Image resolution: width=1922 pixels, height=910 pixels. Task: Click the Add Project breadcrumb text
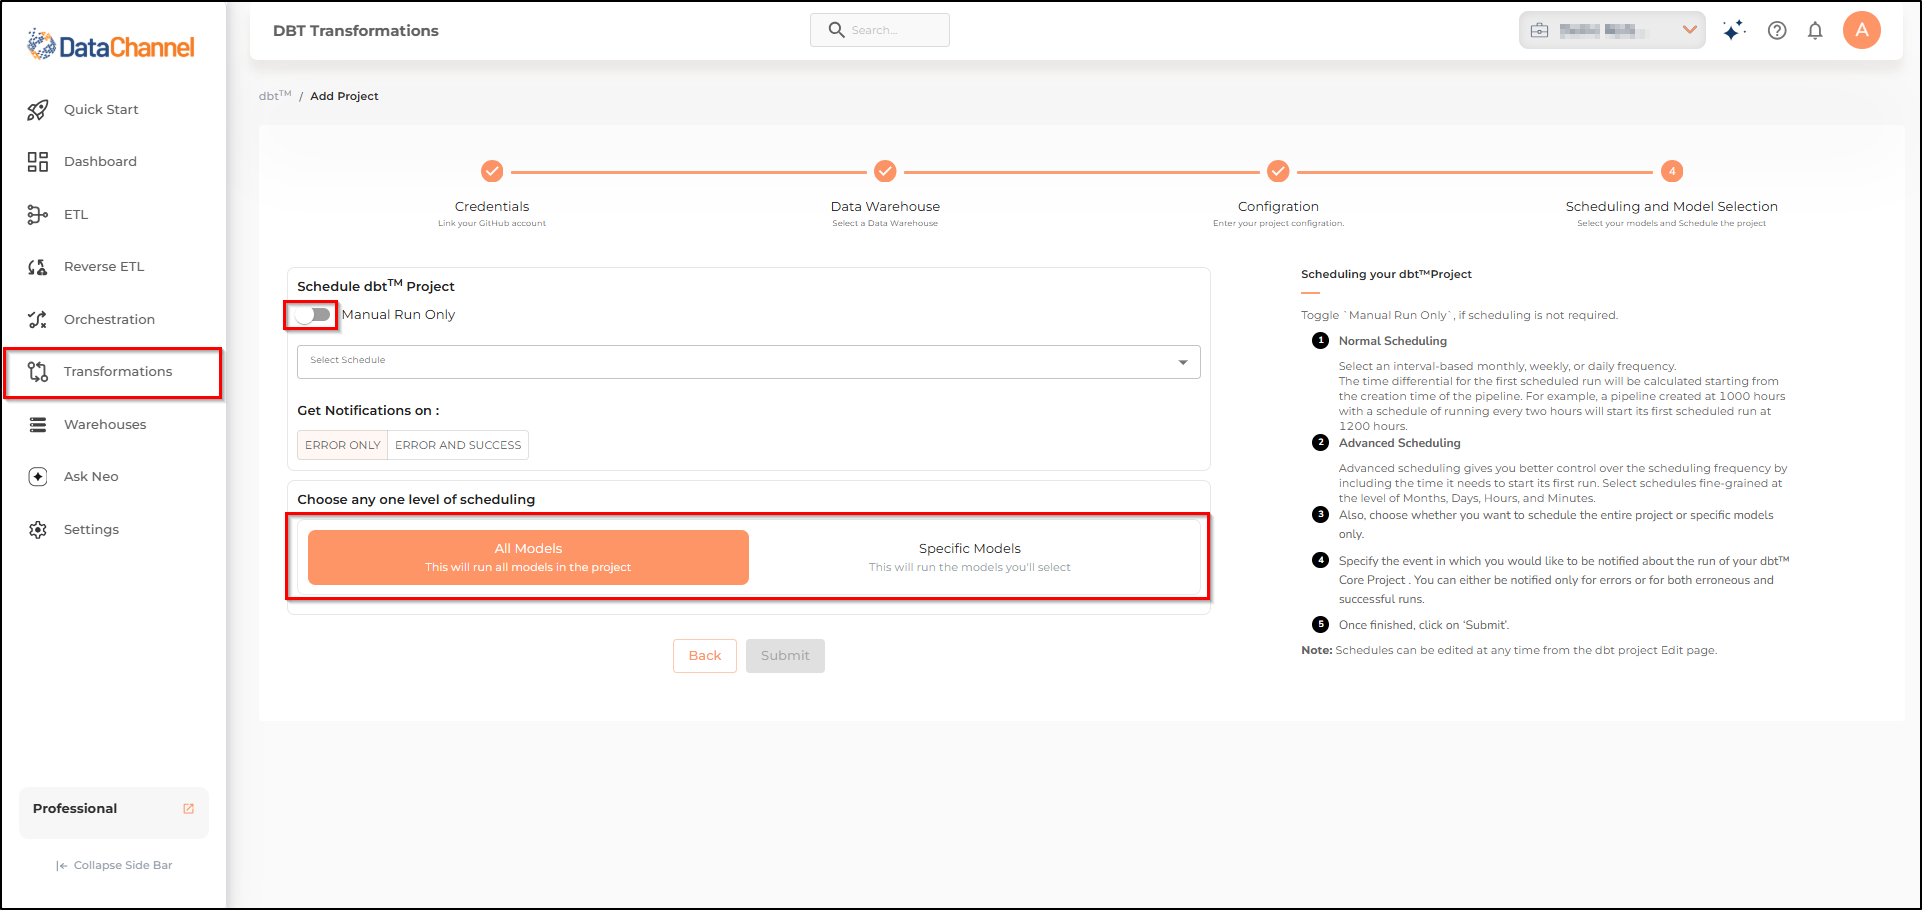(344, 97)
